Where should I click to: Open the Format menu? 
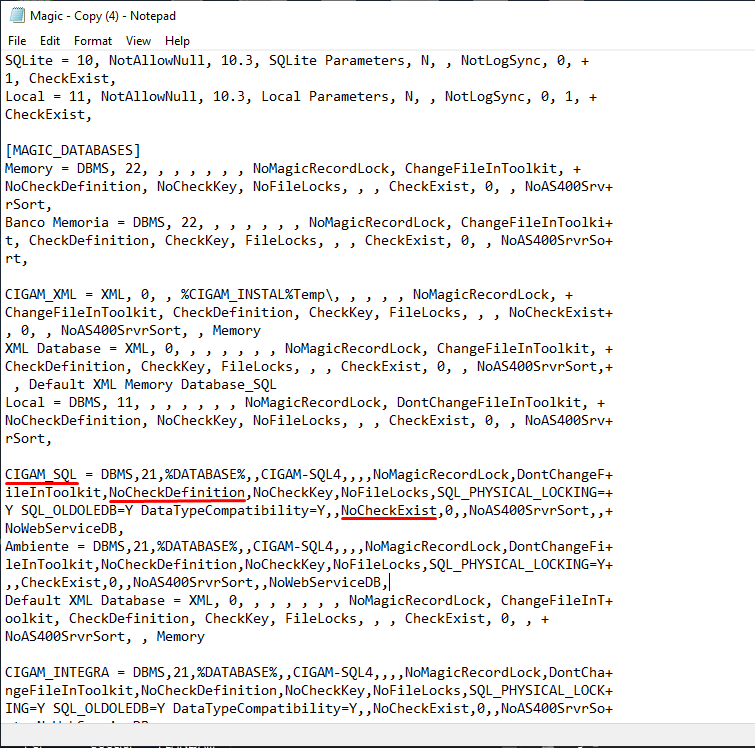pyautogui.click(x=92, y=41)
